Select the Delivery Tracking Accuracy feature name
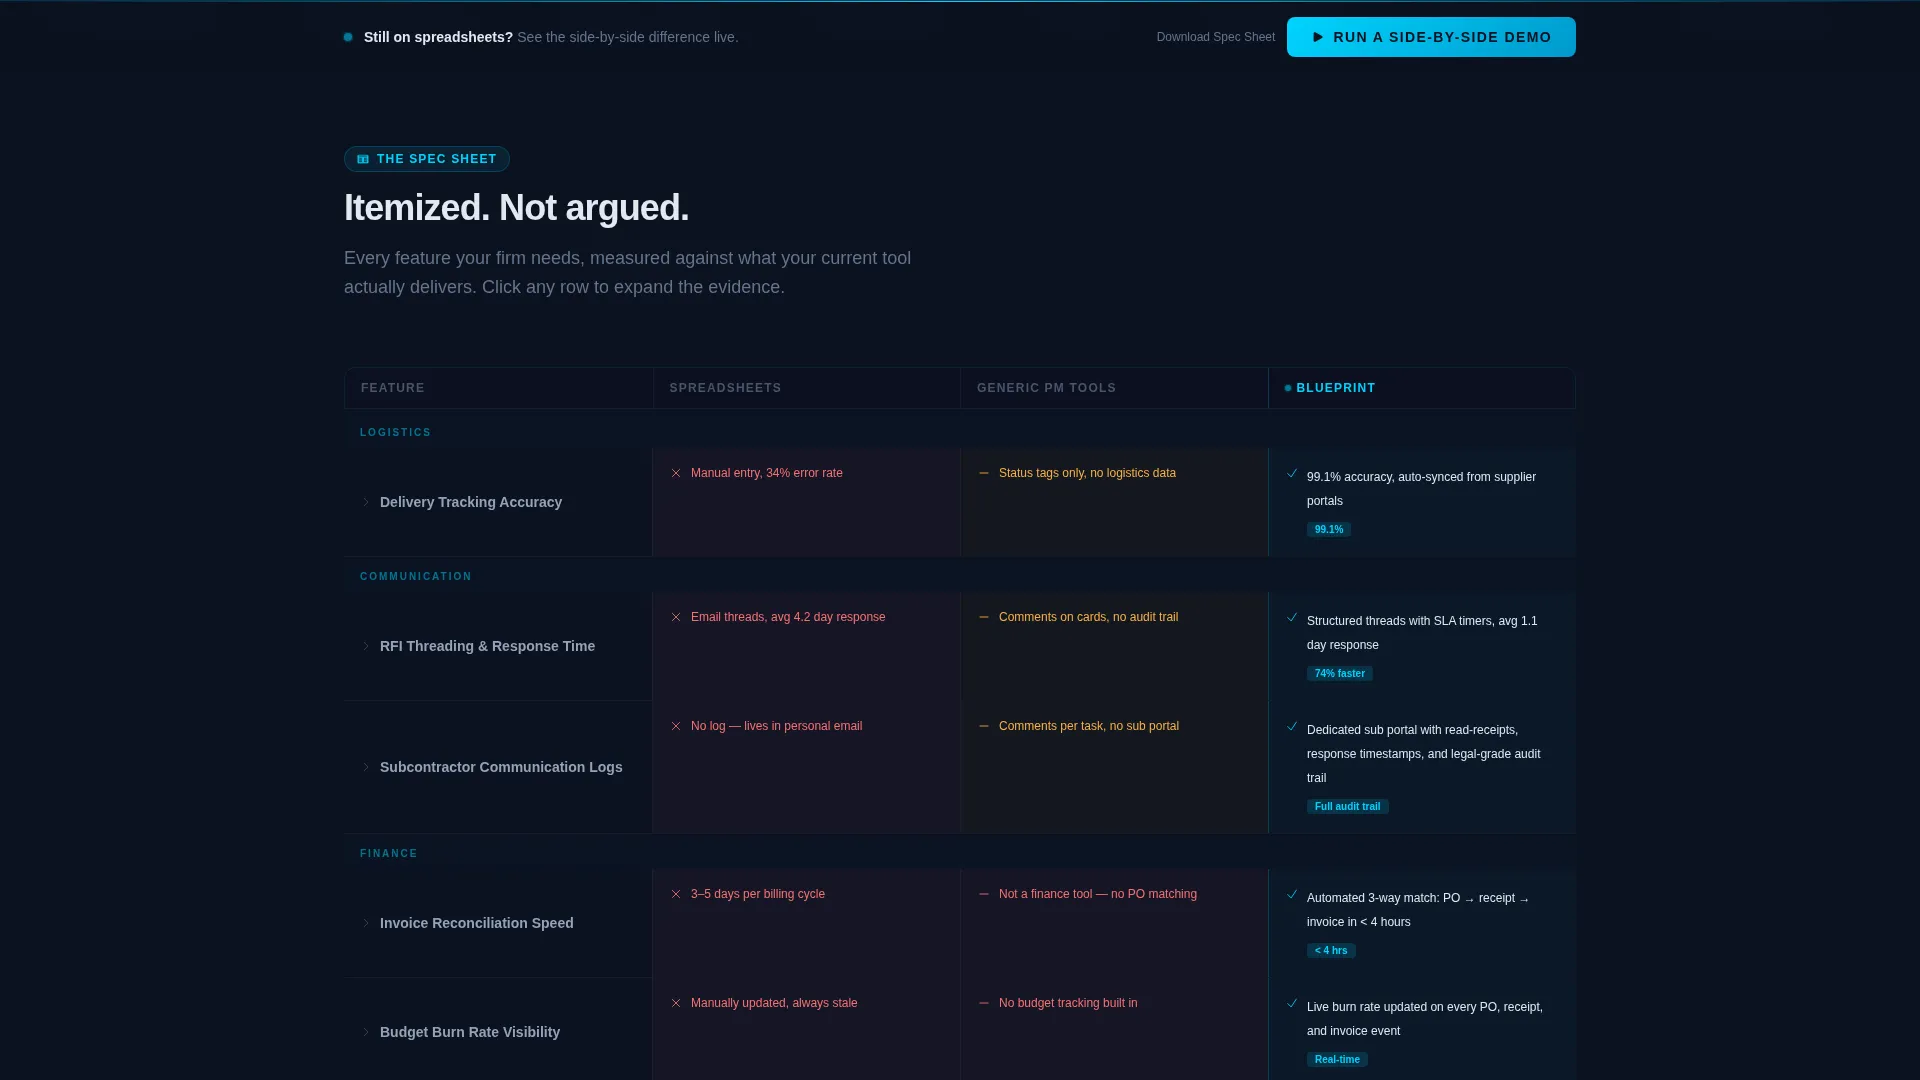The height and width of the screenshot is (1080, 1920). [x=471, y=502]
